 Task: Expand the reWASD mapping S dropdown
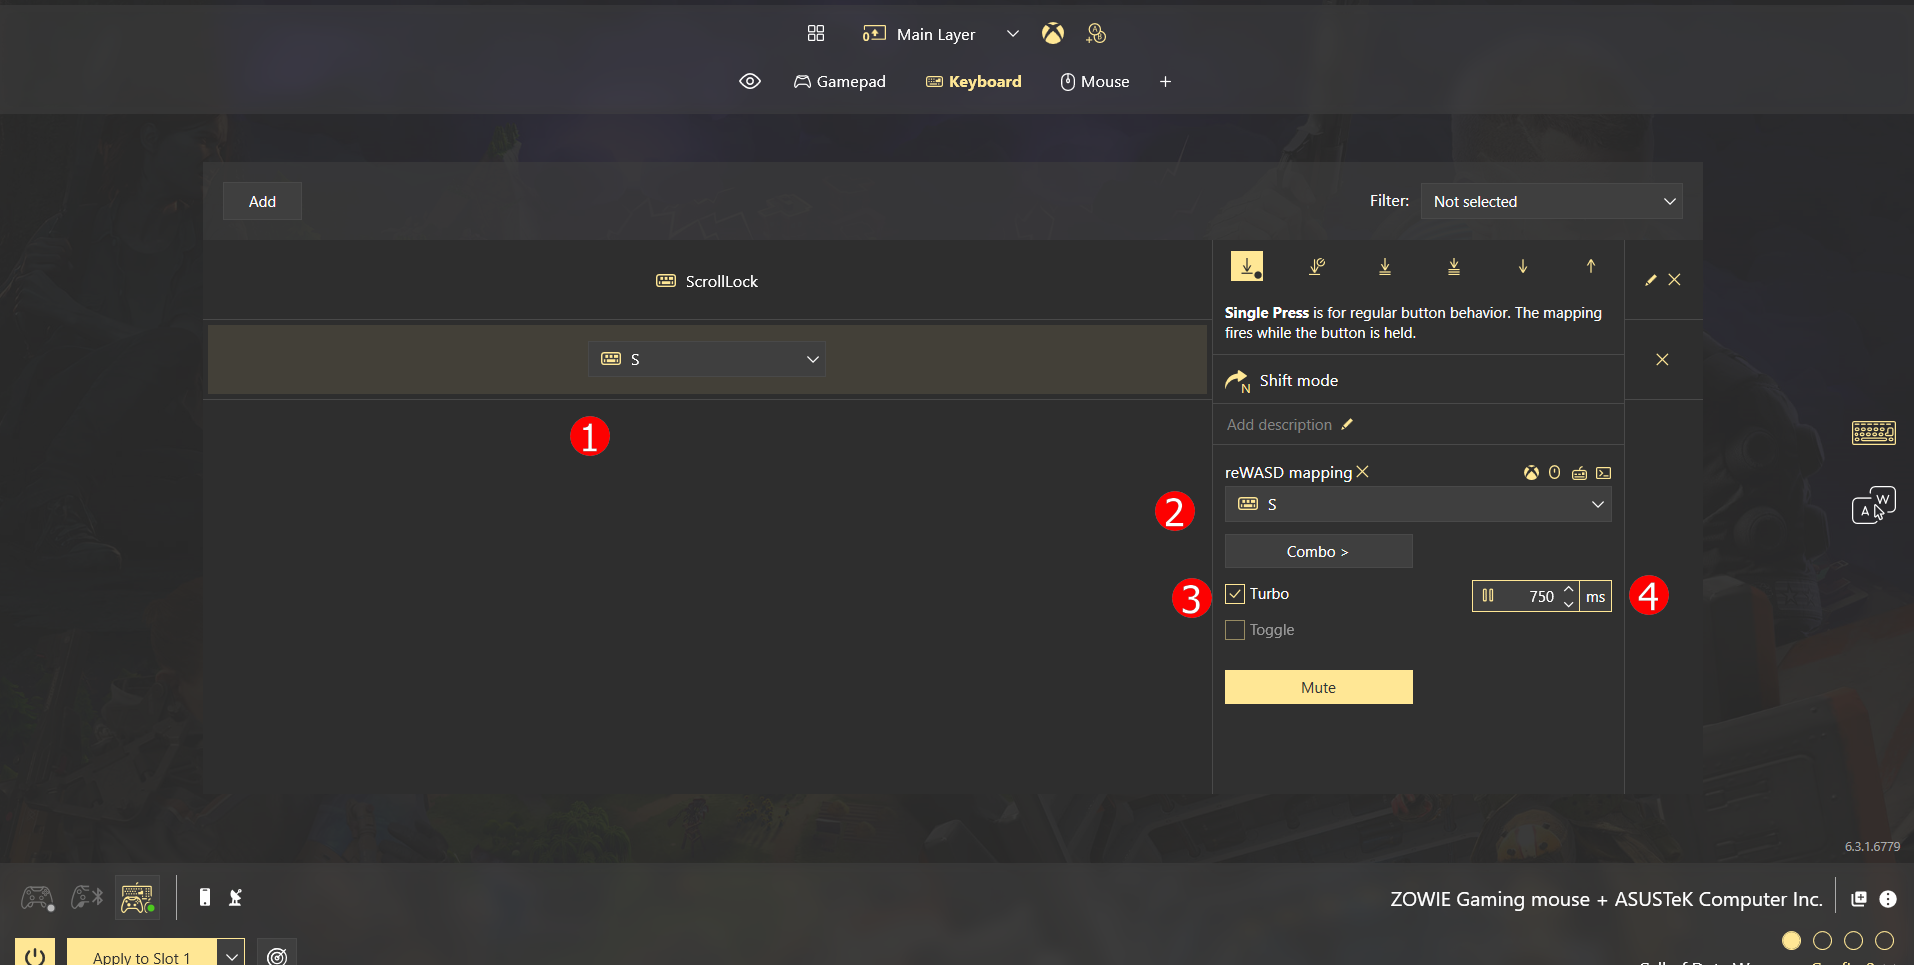tap(1418, 504)
